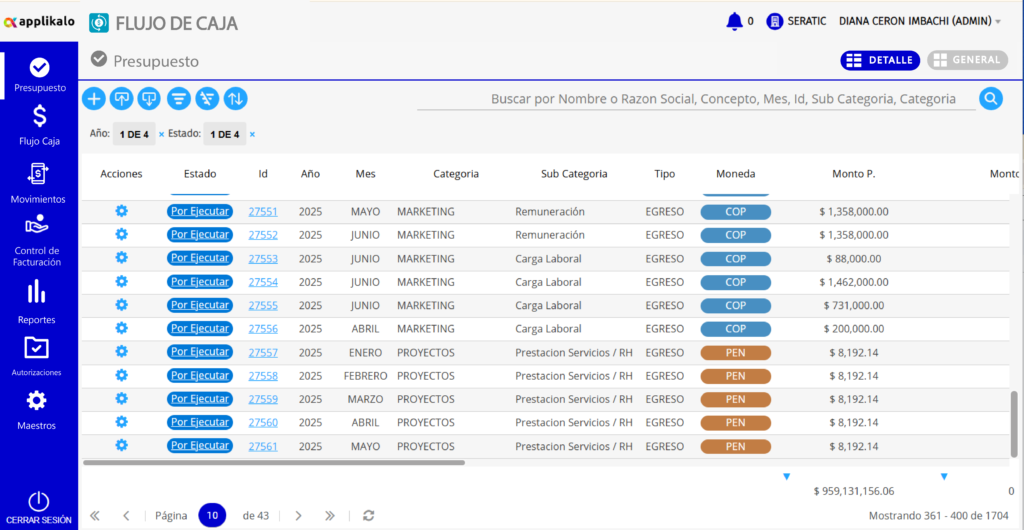Open the DIANA CERON IMBACHI user dropdown
1024x530 pixels.
tap(920, 22)
